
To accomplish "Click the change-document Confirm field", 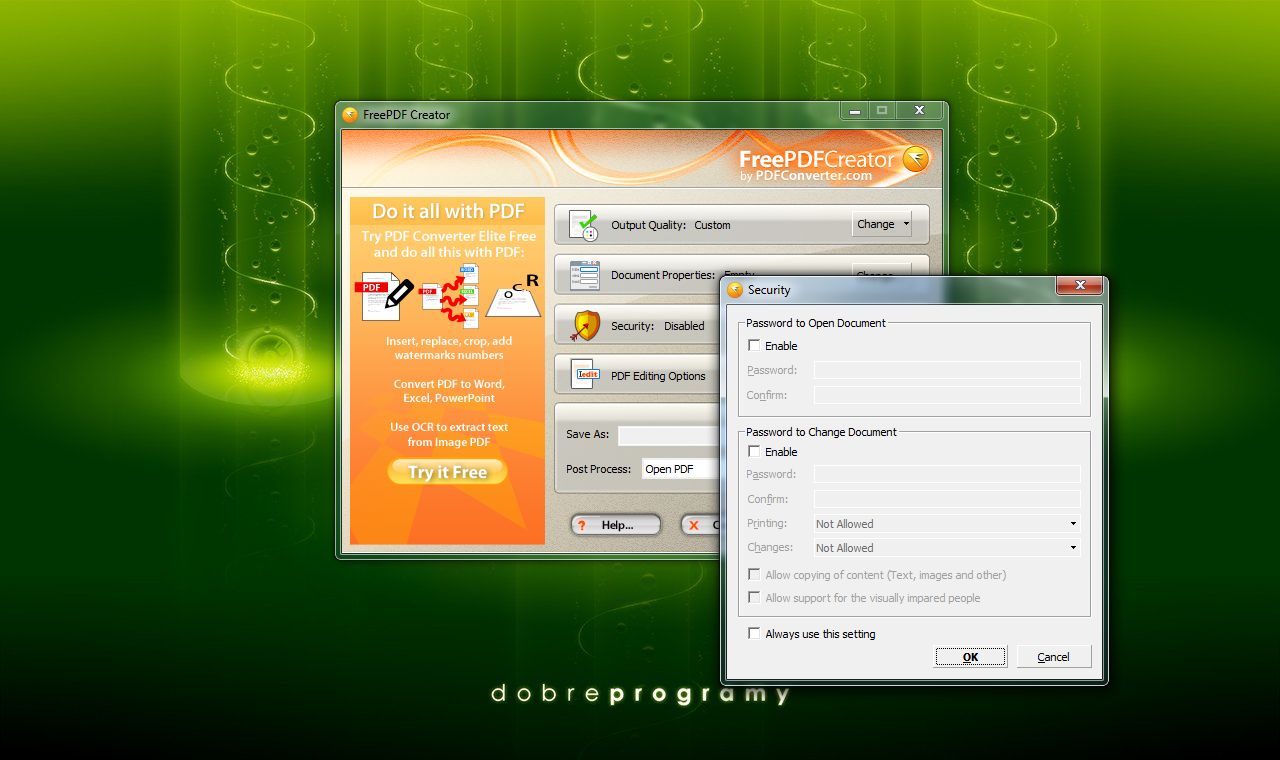I will click(947, 499).
